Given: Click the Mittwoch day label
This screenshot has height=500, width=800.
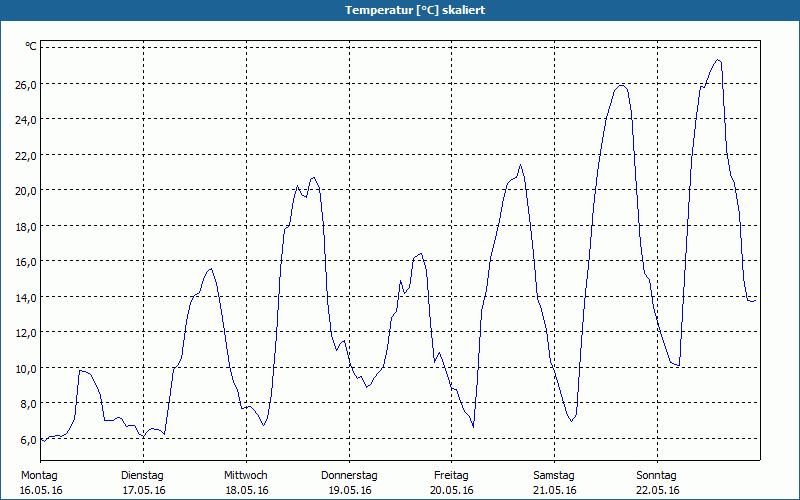Looking at the screenshot, I should point(245,476).
